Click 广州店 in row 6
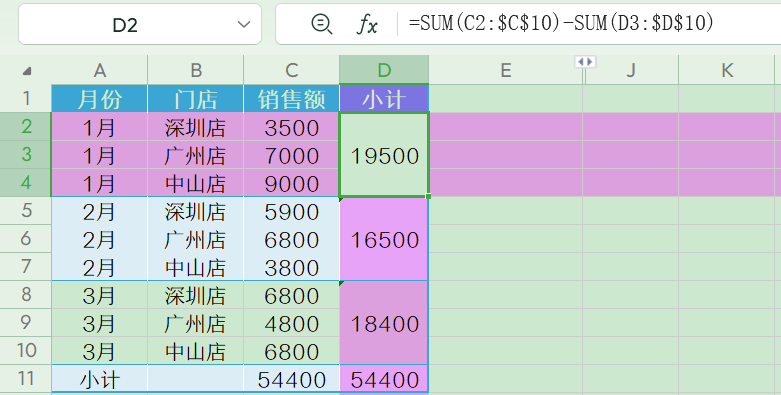The height and width of the screenshot is (395, 781). pyautogui.click(x=196, y=239)
